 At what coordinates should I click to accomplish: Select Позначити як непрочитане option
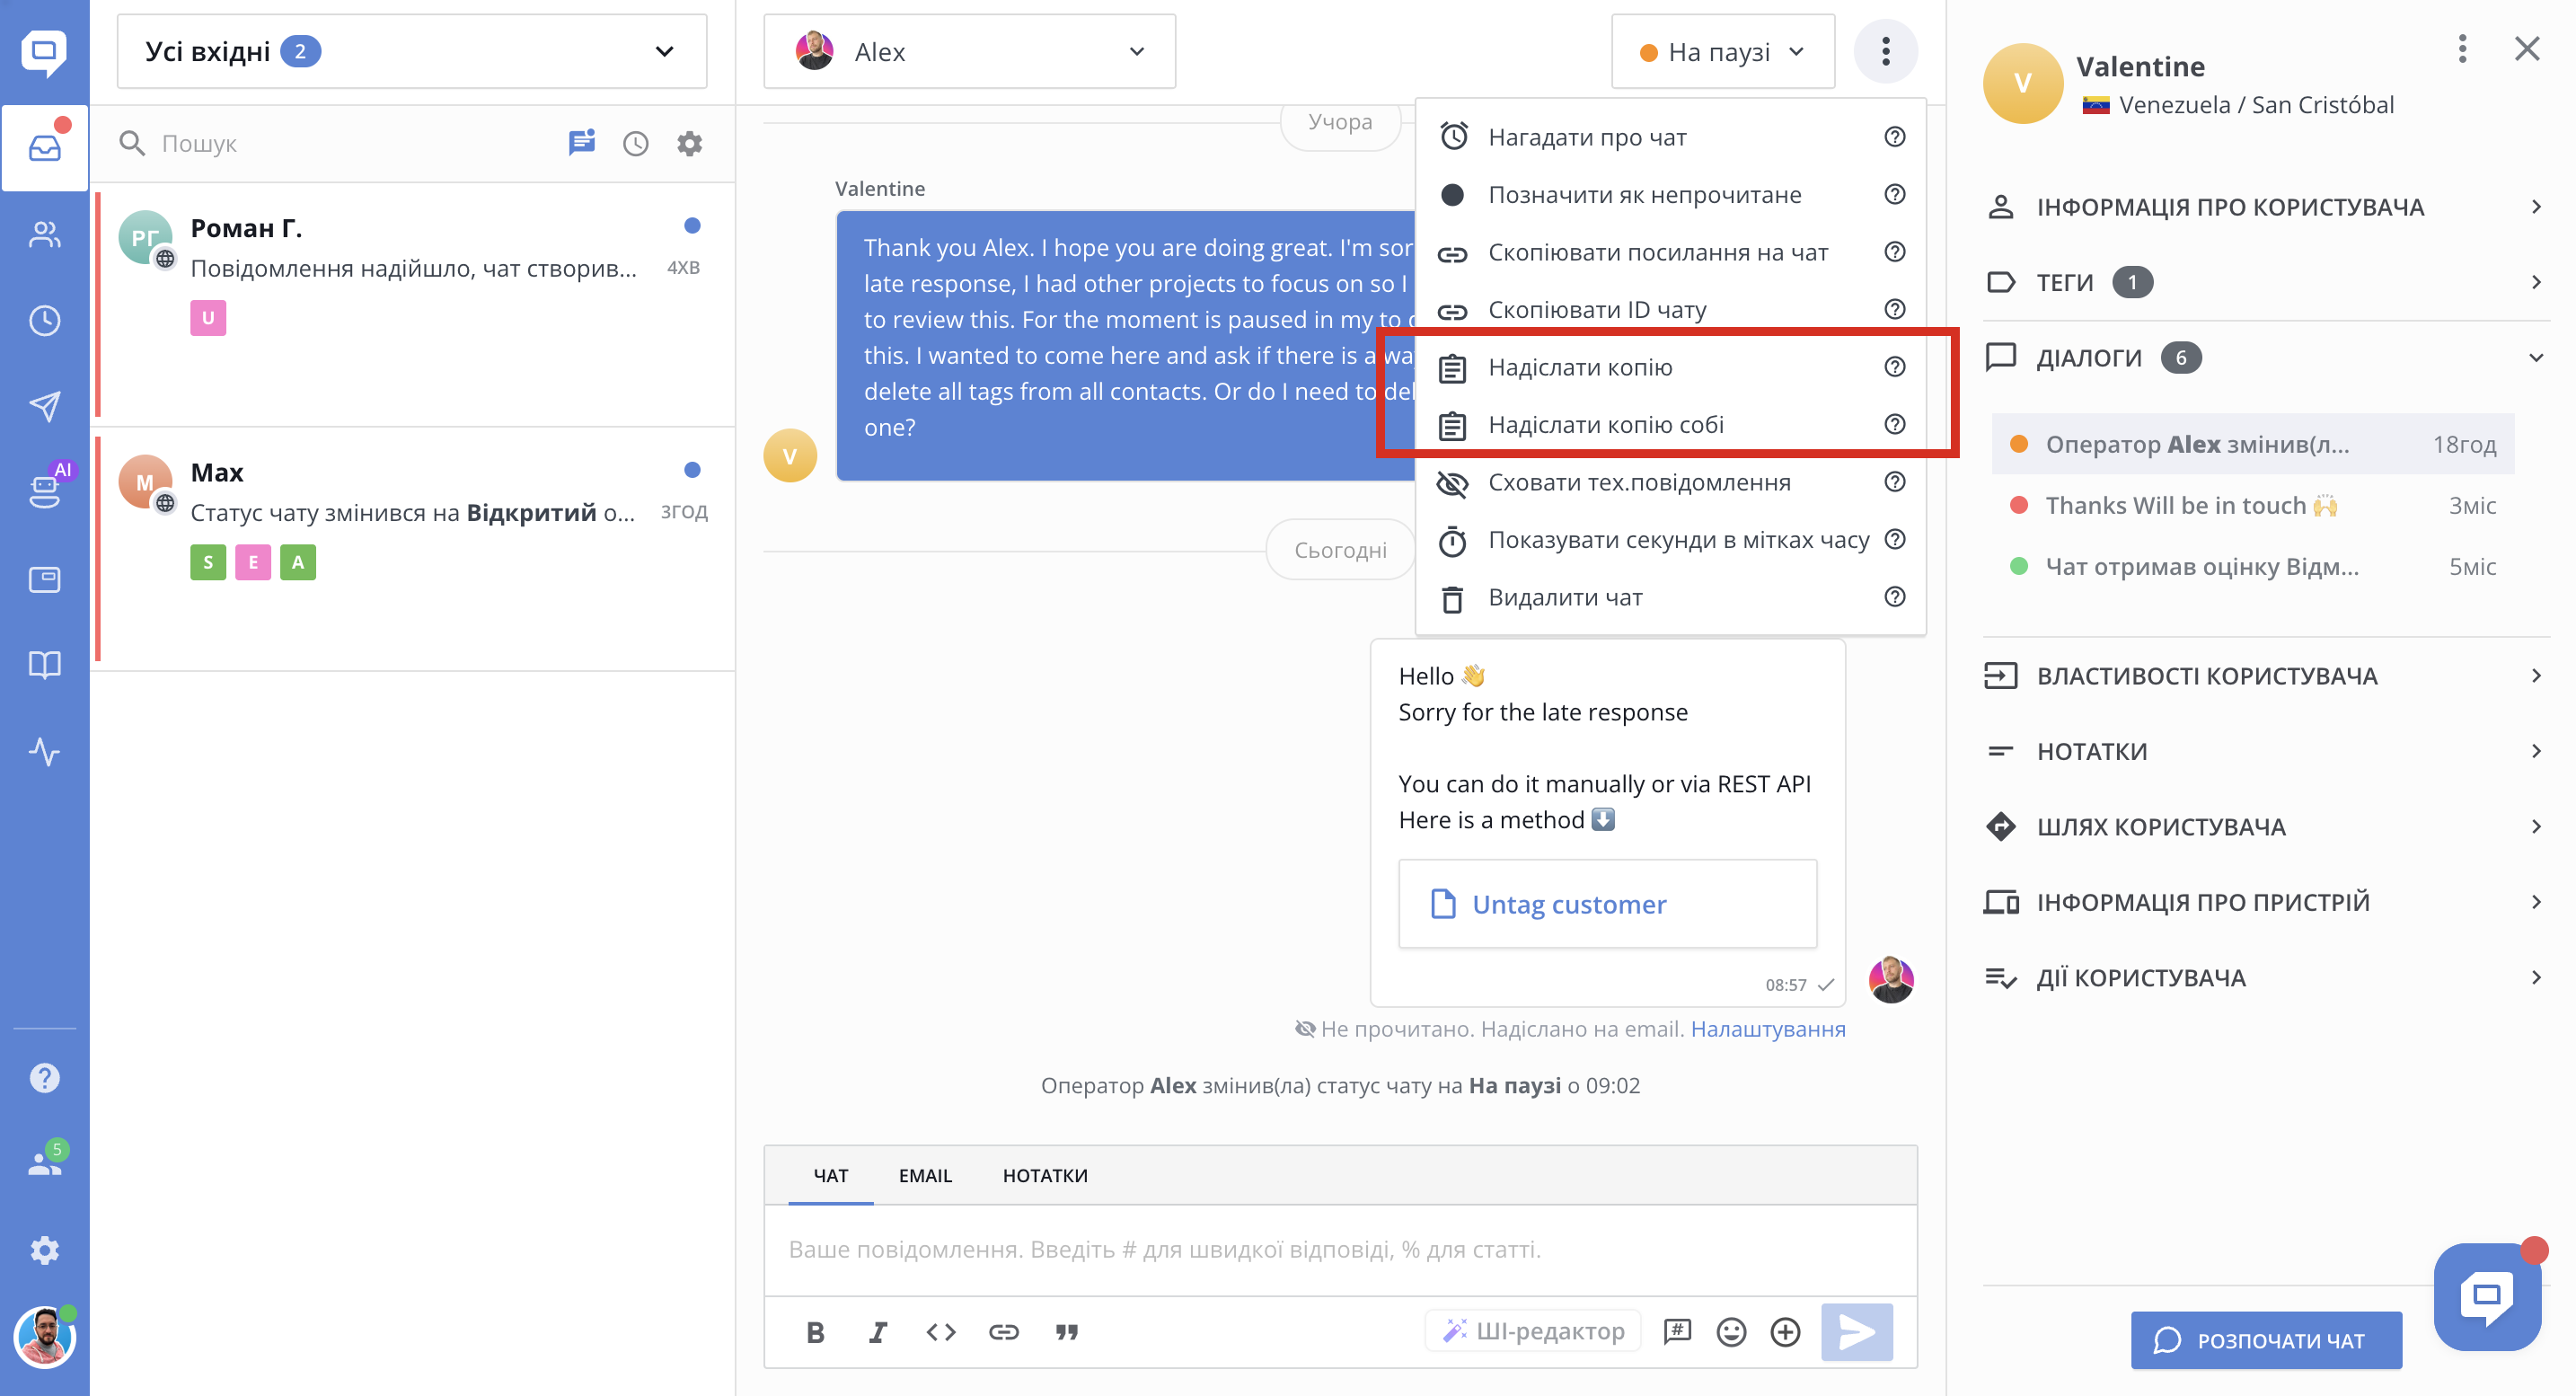pos(1644,194)
